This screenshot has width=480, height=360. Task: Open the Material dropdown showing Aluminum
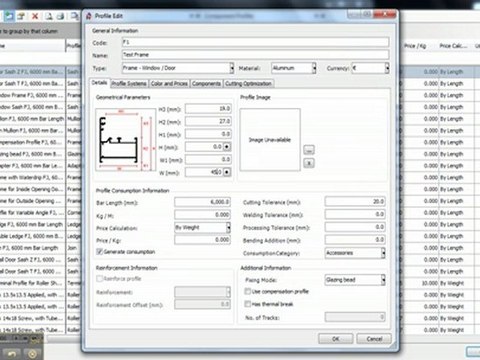click(293, 68)
